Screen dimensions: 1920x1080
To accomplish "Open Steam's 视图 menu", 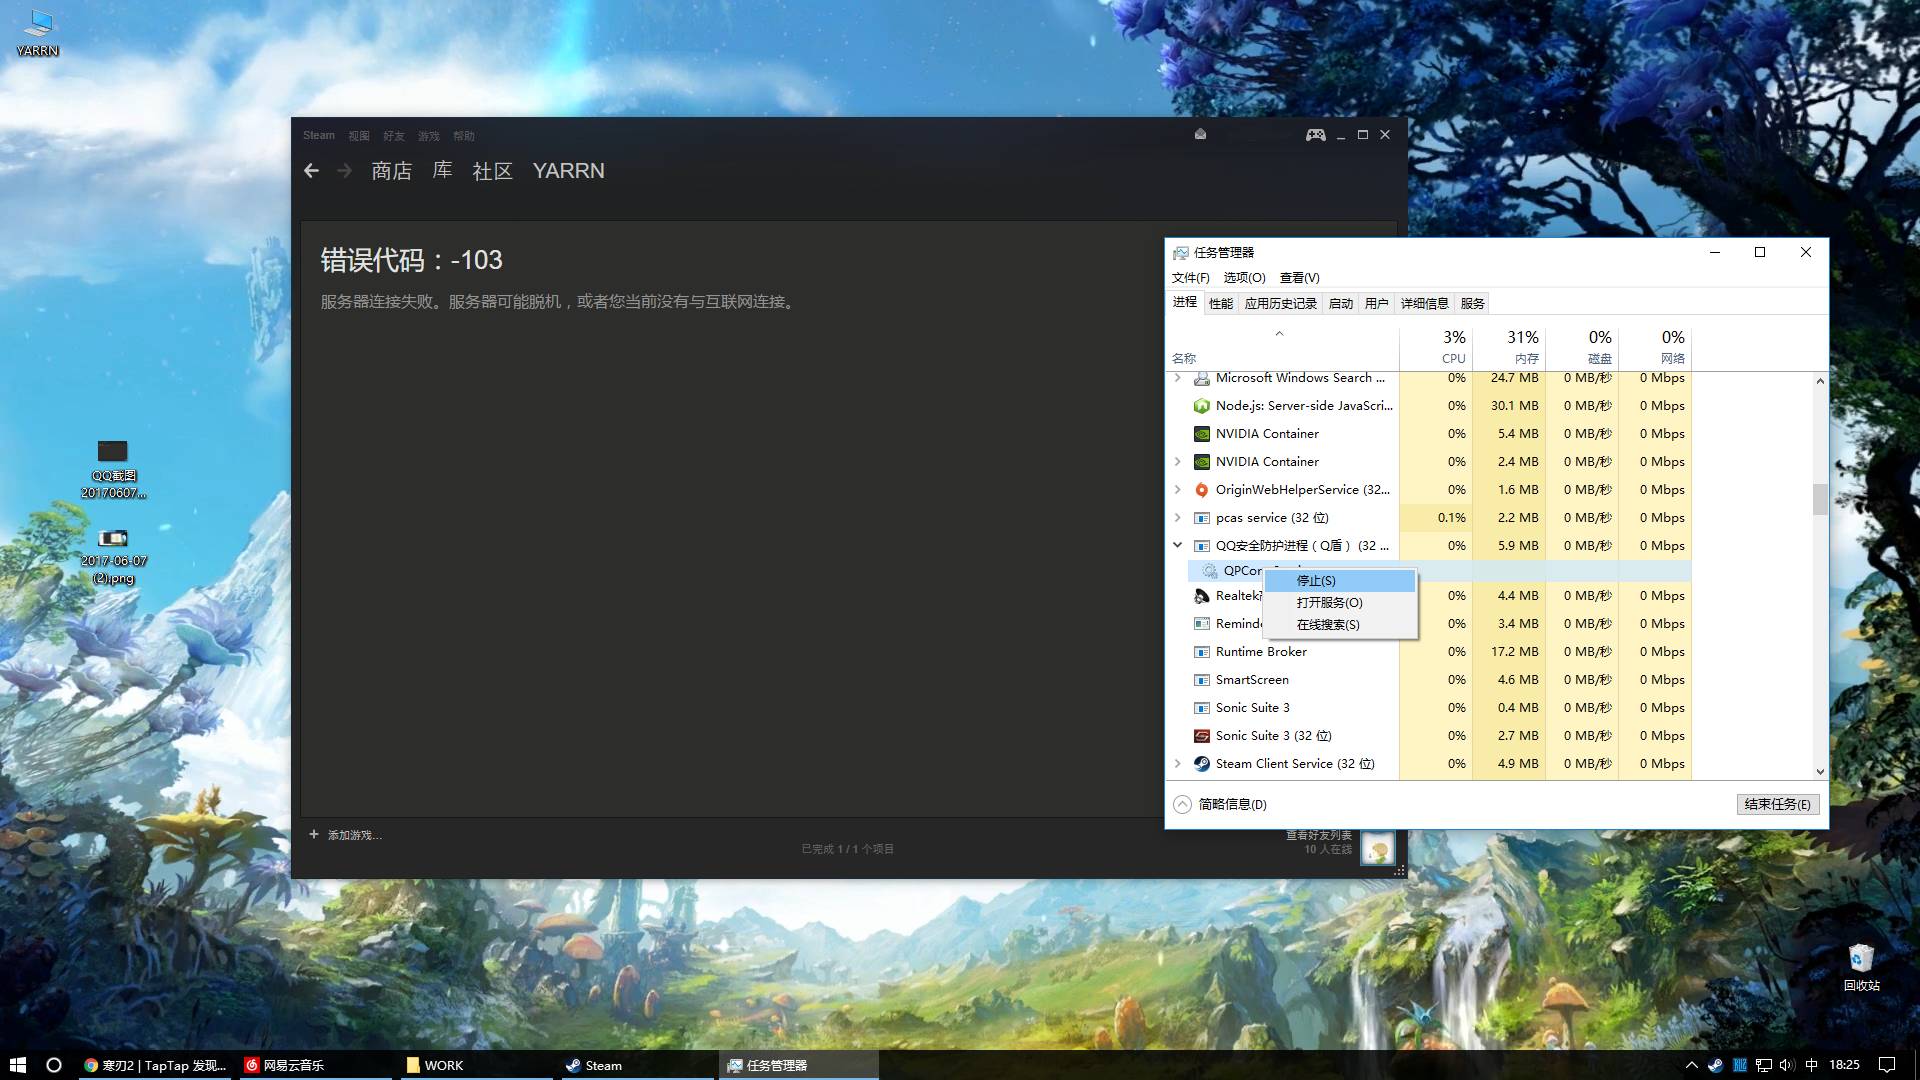I will 359,136.
